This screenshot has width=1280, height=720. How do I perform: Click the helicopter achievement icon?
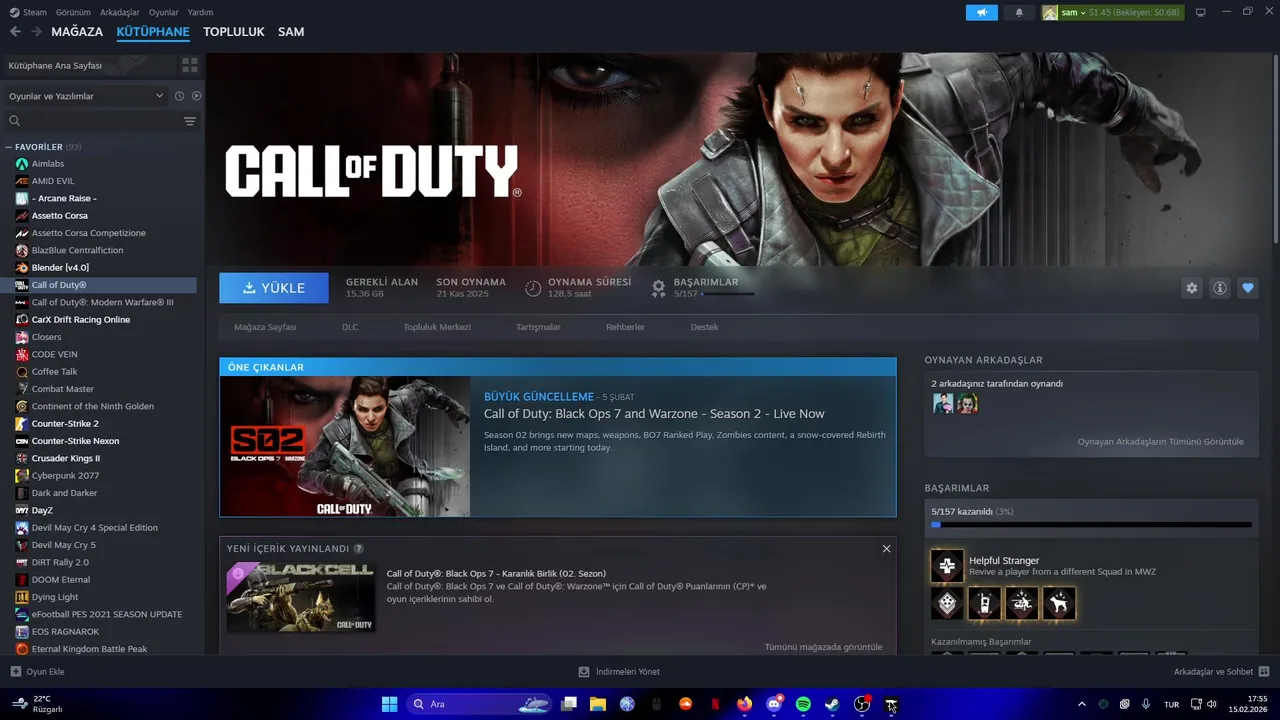1021,603
